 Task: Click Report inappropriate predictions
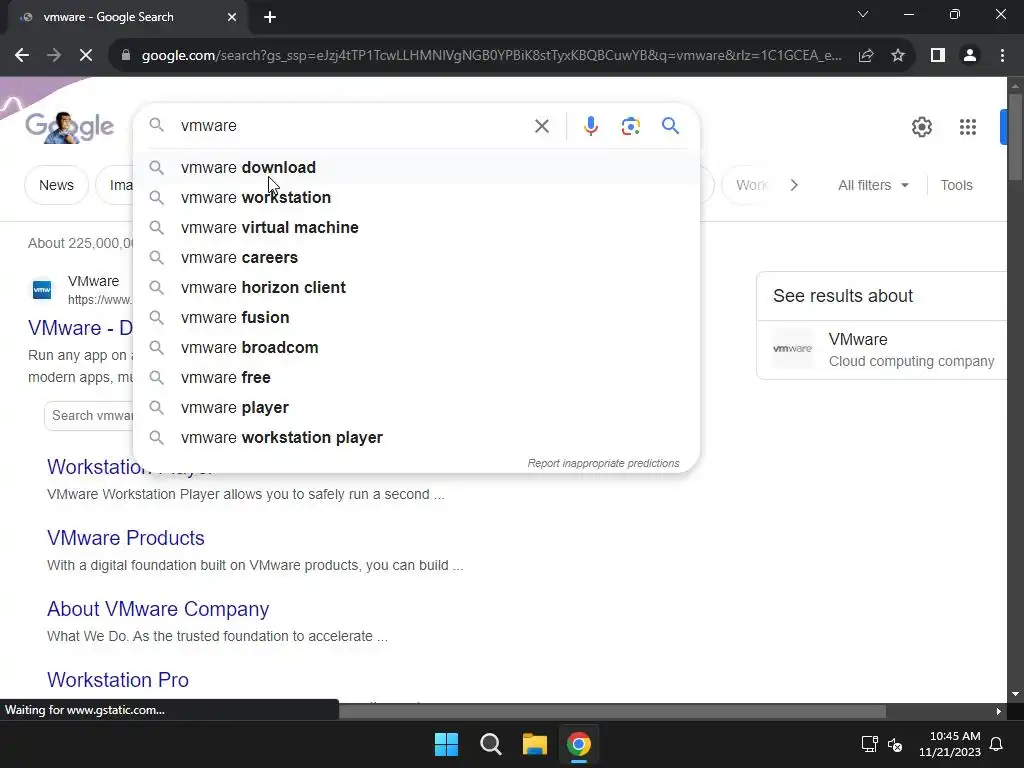point(603,464)
